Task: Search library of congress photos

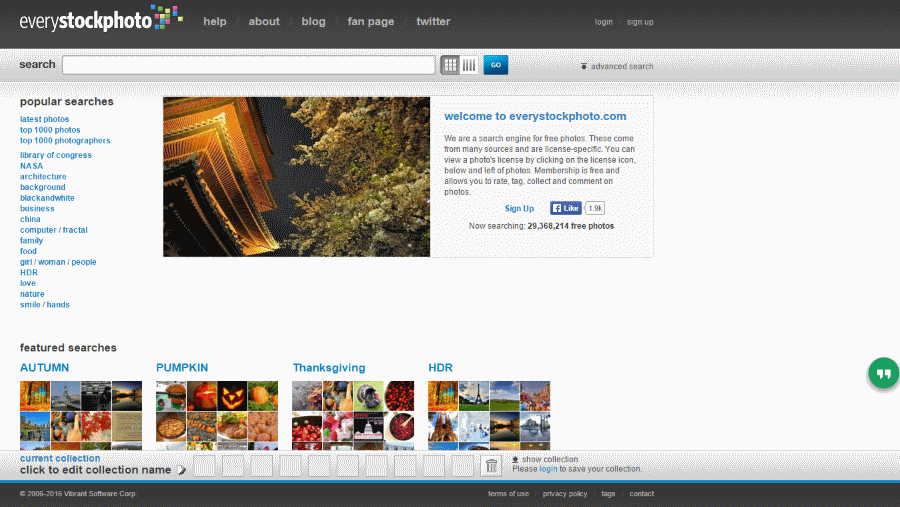Action: coord(56,155)
